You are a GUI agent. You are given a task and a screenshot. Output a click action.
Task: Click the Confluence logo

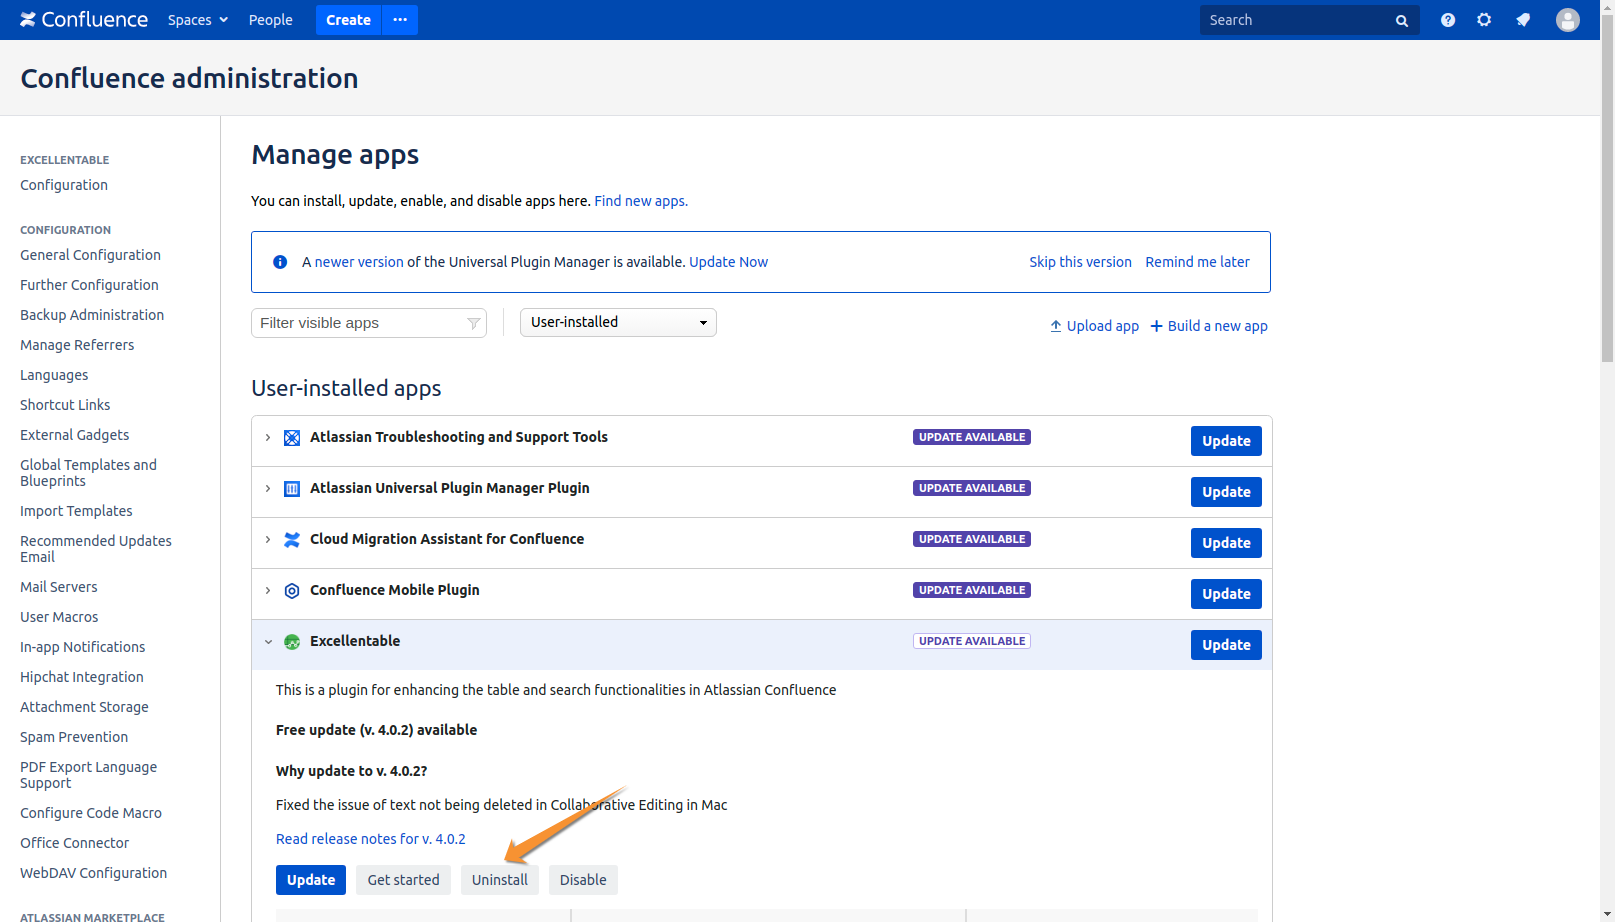(84, 20)
